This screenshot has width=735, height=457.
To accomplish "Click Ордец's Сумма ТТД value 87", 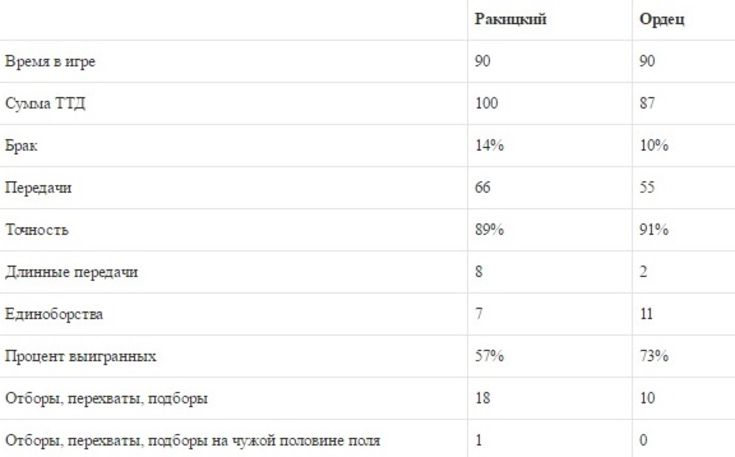I will (647, 103).
